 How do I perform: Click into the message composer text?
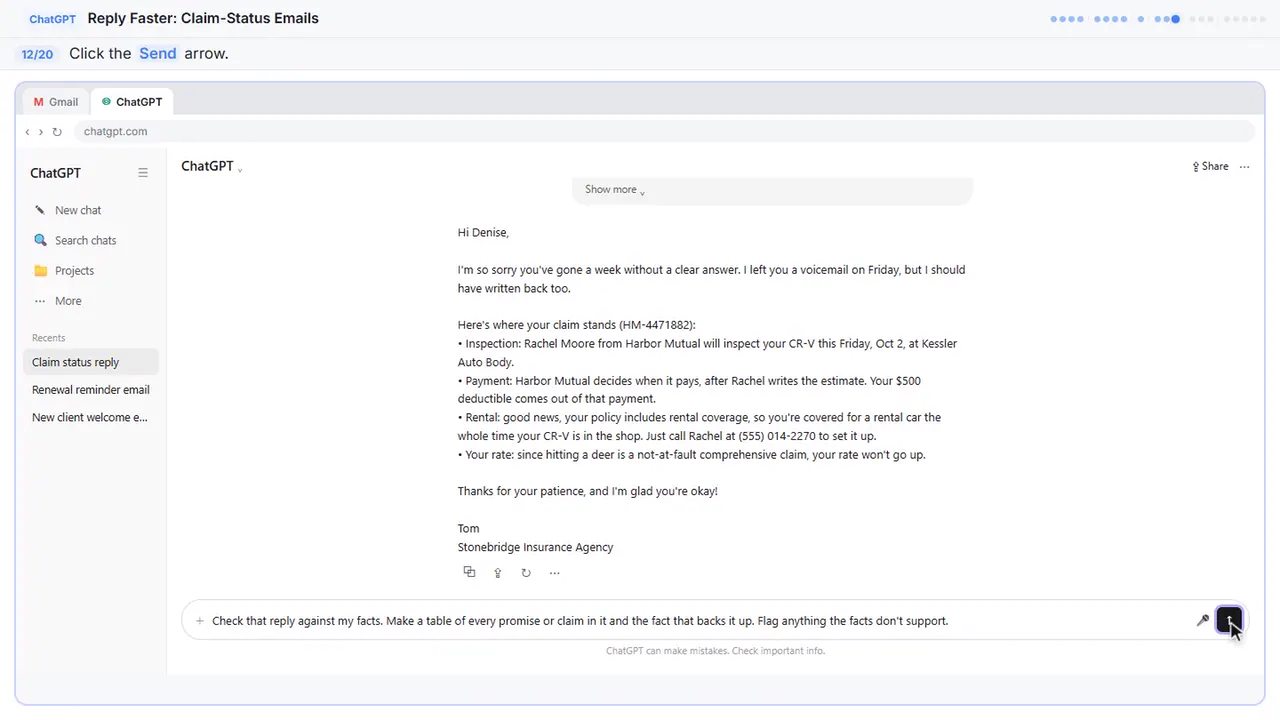point(580,621)
